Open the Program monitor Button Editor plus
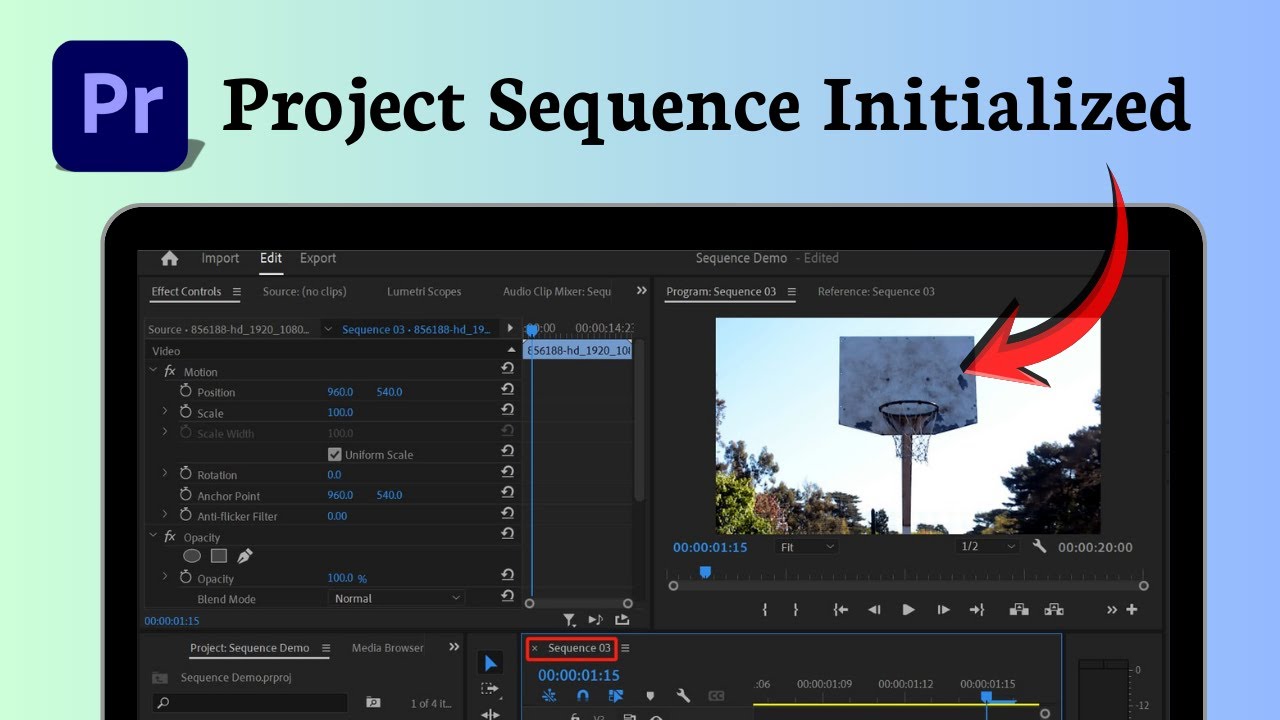 [1132, 609]
